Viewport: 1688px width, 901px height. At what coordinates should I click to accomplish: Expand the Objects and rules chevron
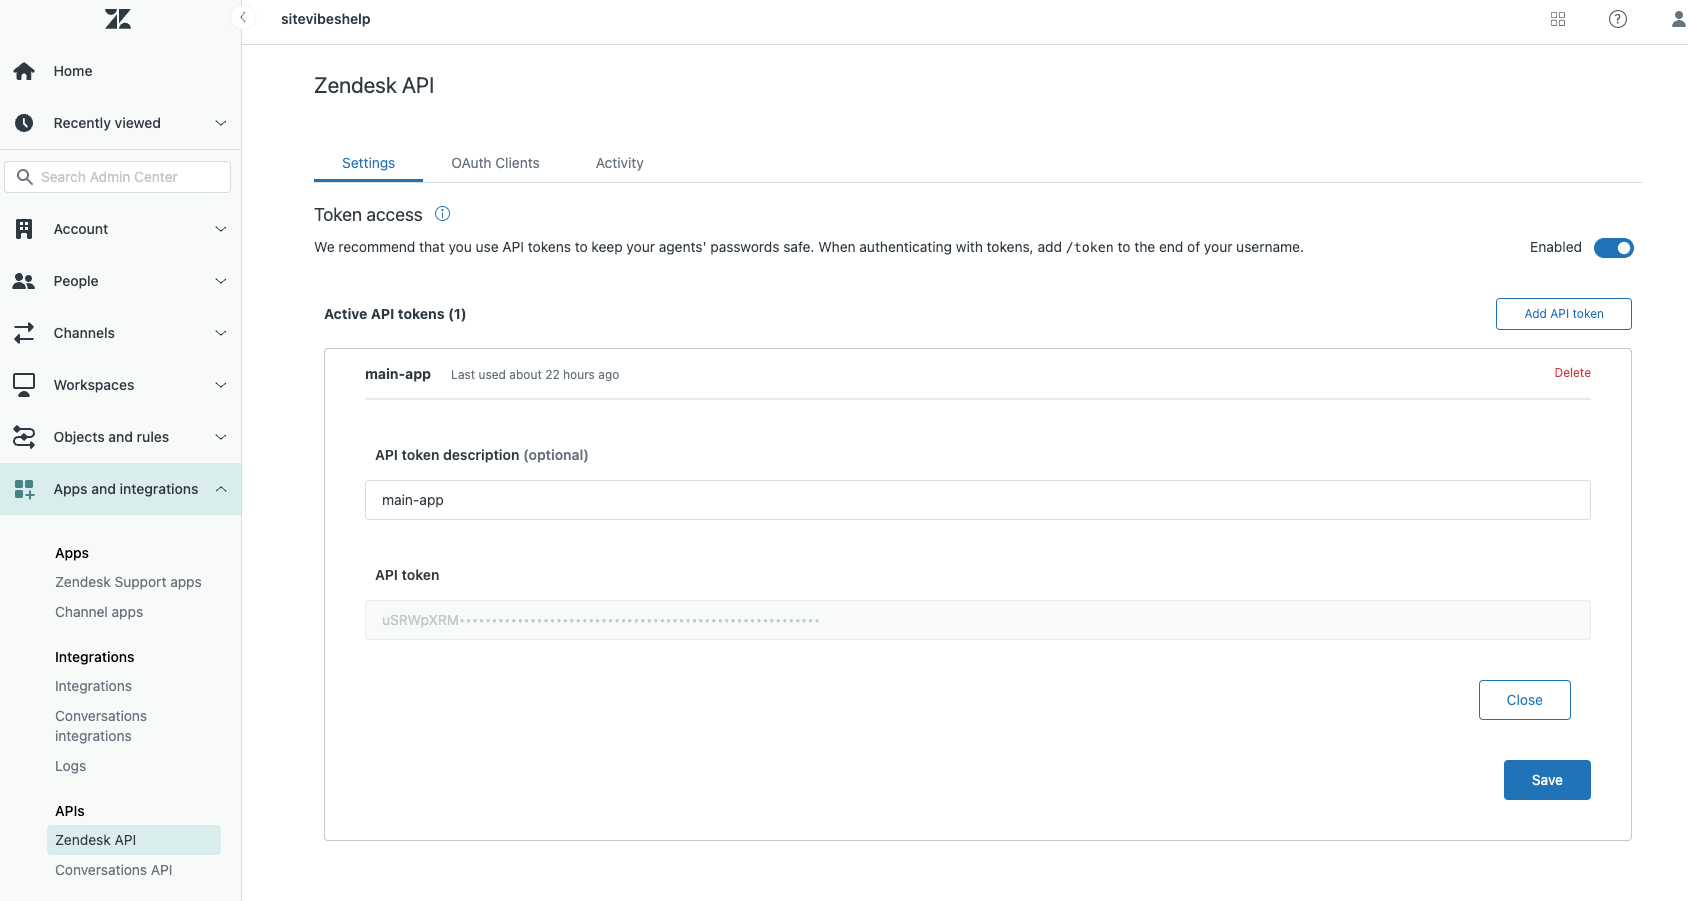[221, 437]
